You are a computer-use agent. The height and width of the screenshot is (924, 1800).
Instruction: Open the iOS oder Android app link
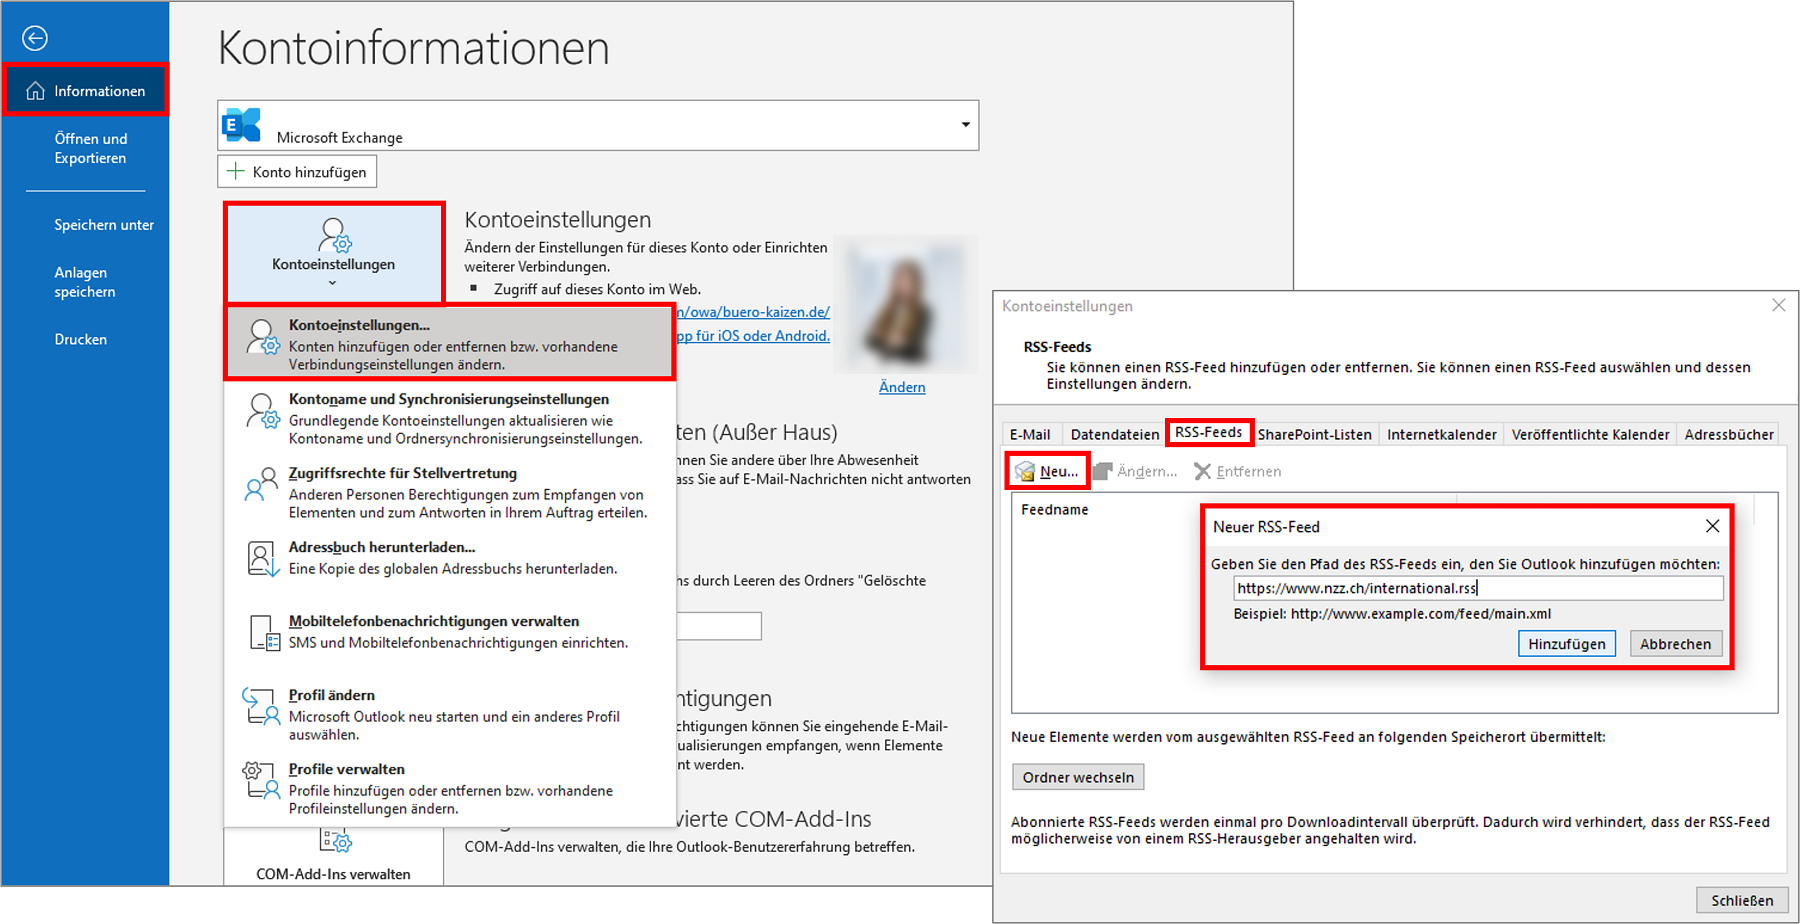pos(753,336)
